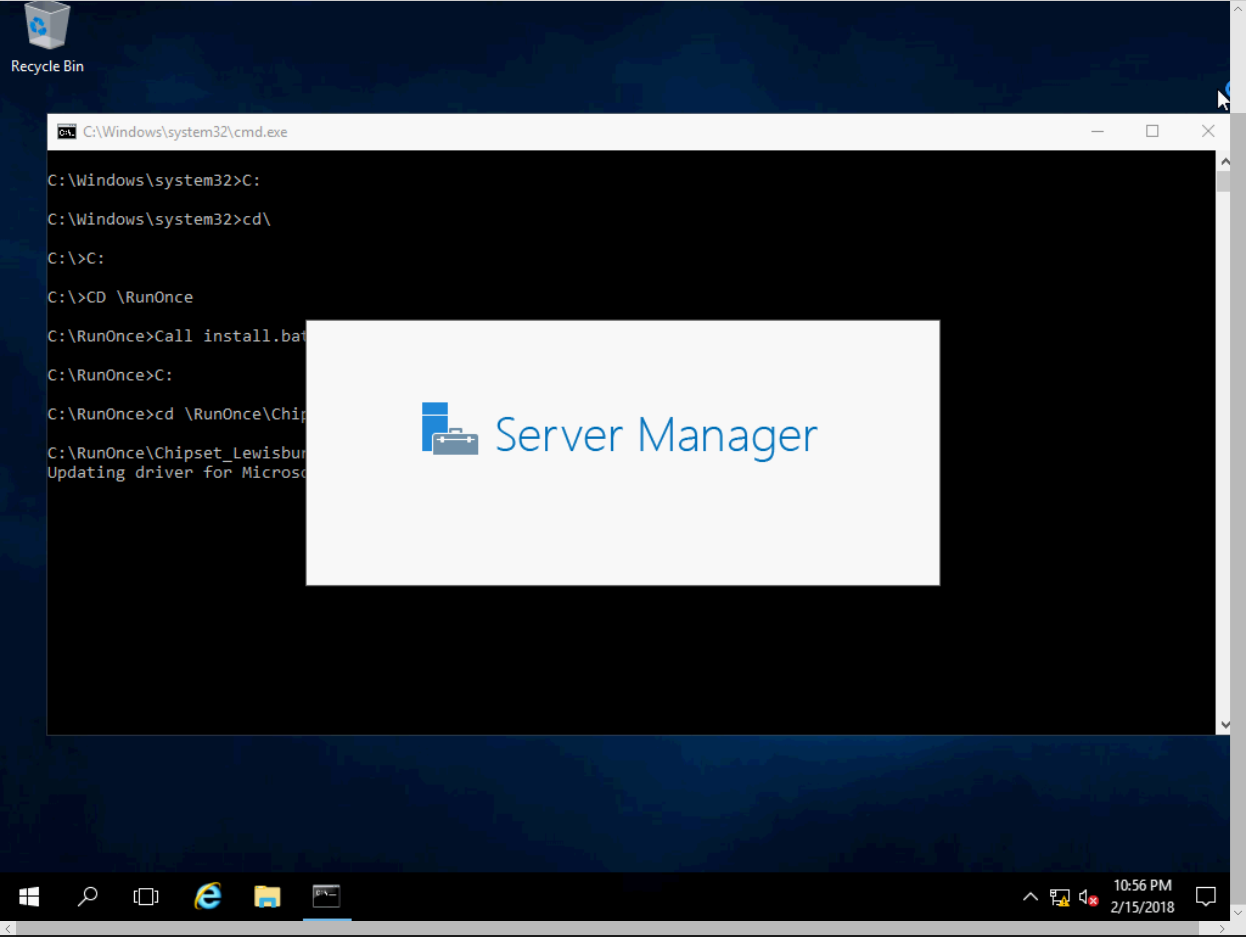1246x937 pixels.
Task: Click the 'C:\Windows\system32>cd\' line
Action: (159, 219)
